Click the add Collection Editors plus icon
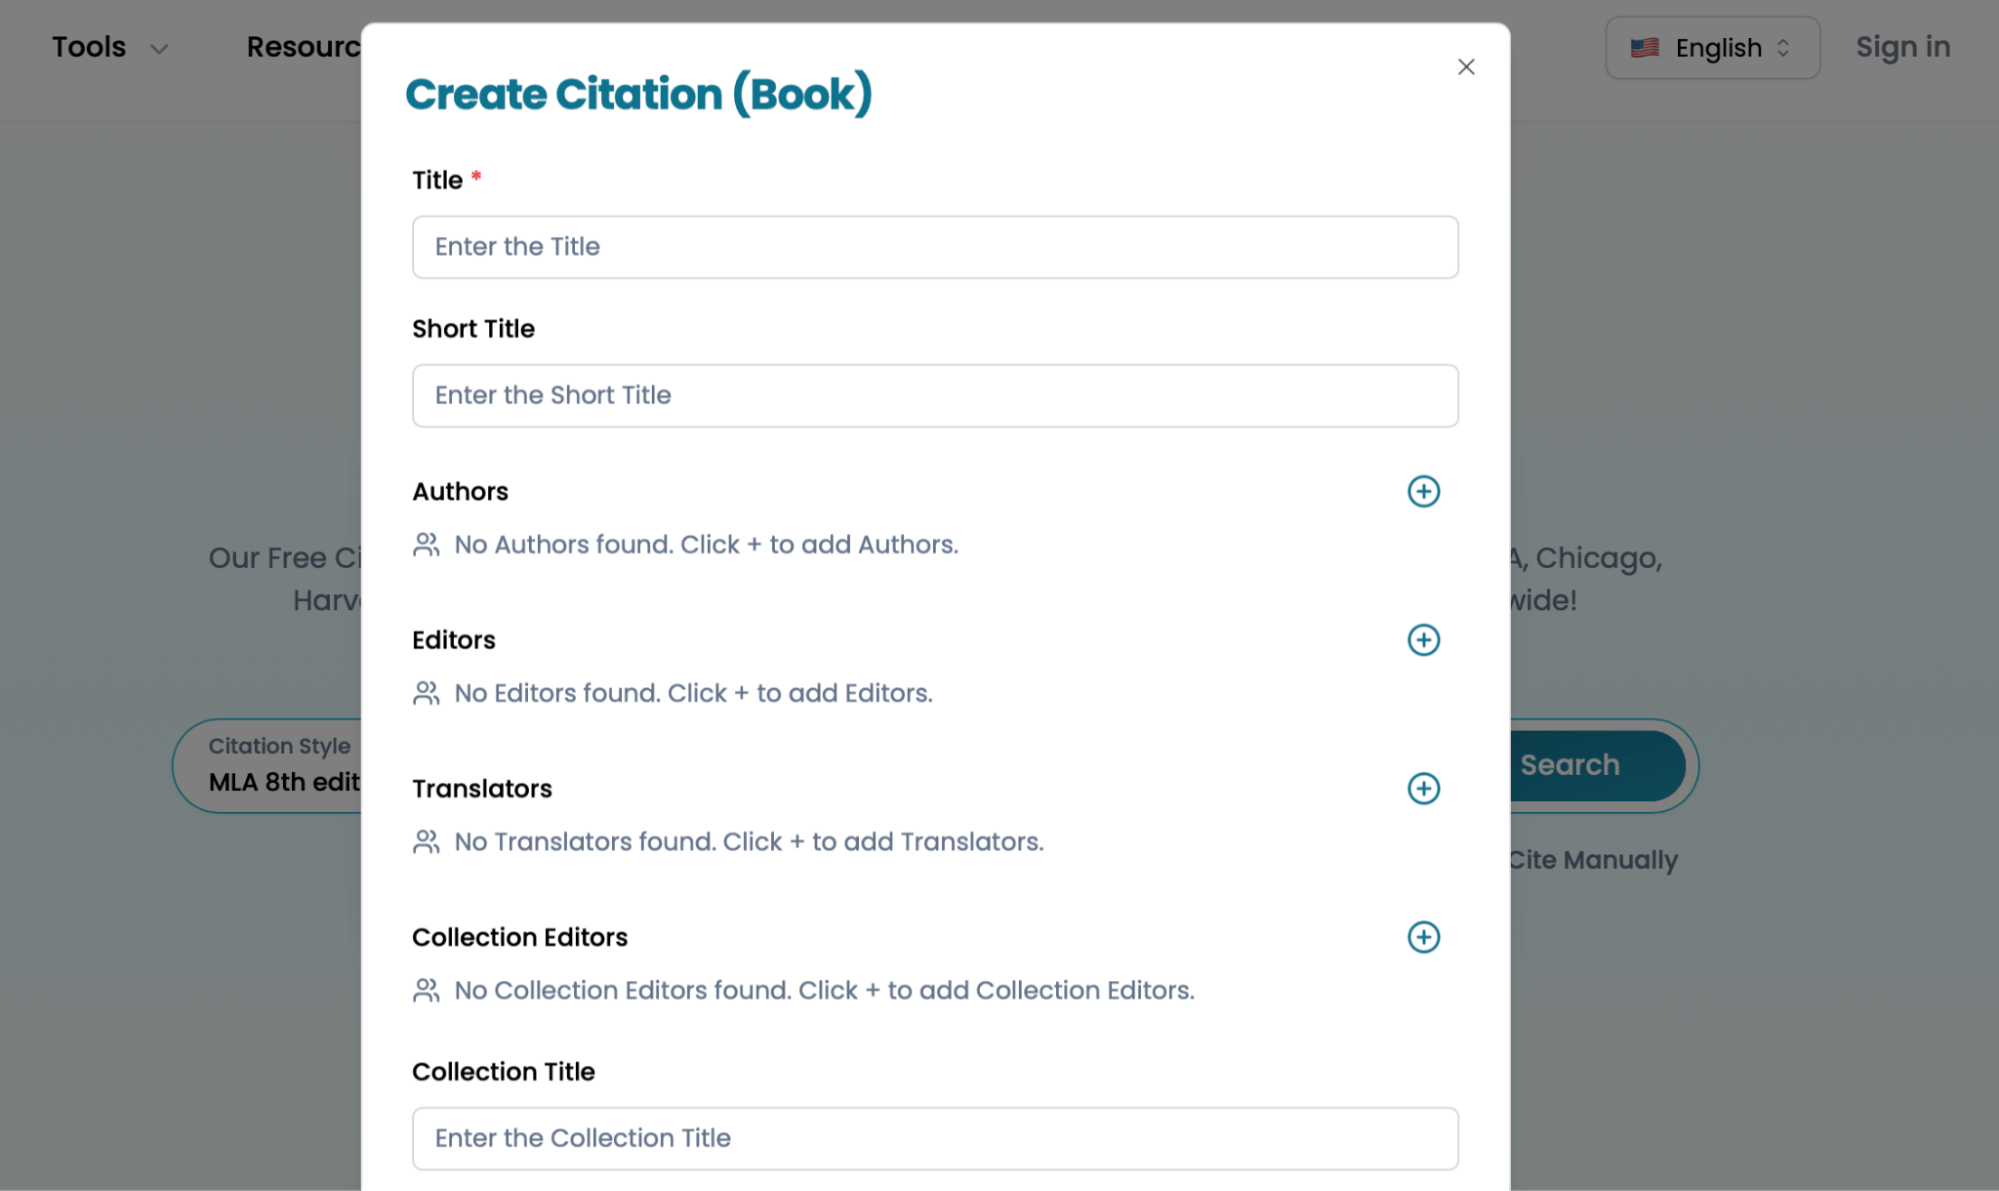 click(1423, 937)
